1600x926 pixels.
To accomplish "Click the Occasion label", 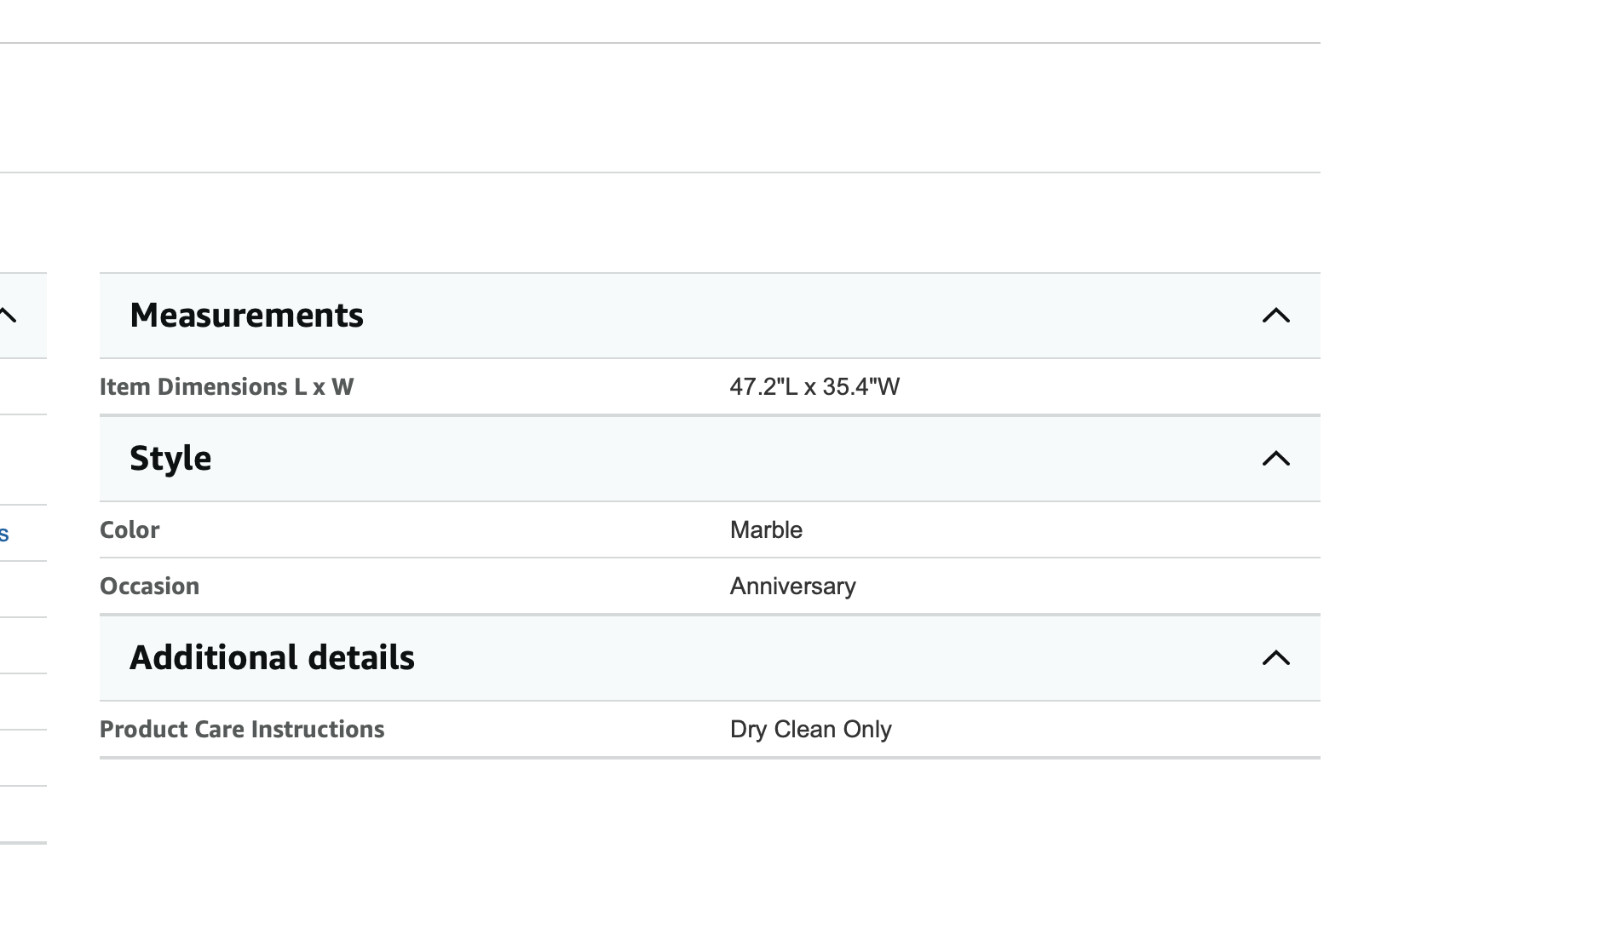I will 150,586.
